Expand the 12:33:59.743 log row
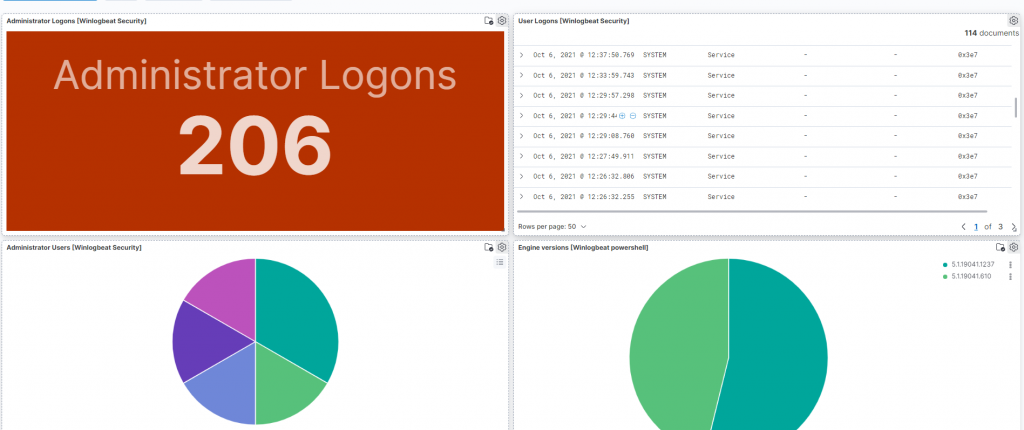The height and width of the screenshot is (430, 1024). [x=521, y=75]
